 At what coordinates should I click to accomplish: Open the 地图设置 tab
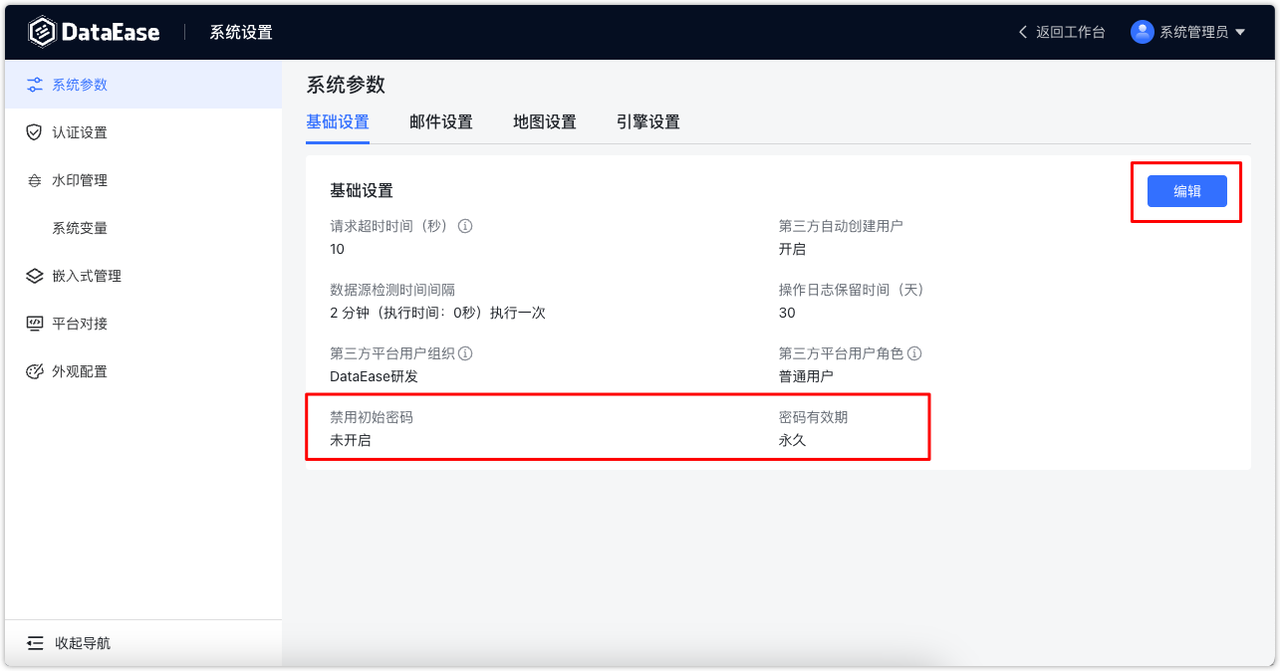point(544,122)
